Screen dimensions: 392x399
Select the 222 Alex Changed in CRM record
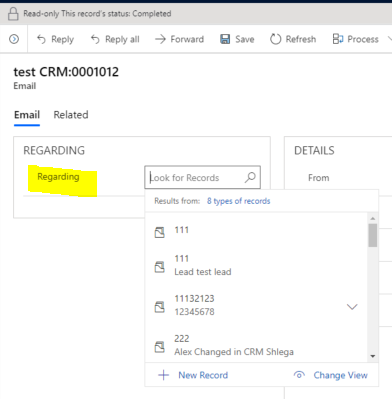tap(256, 345)
